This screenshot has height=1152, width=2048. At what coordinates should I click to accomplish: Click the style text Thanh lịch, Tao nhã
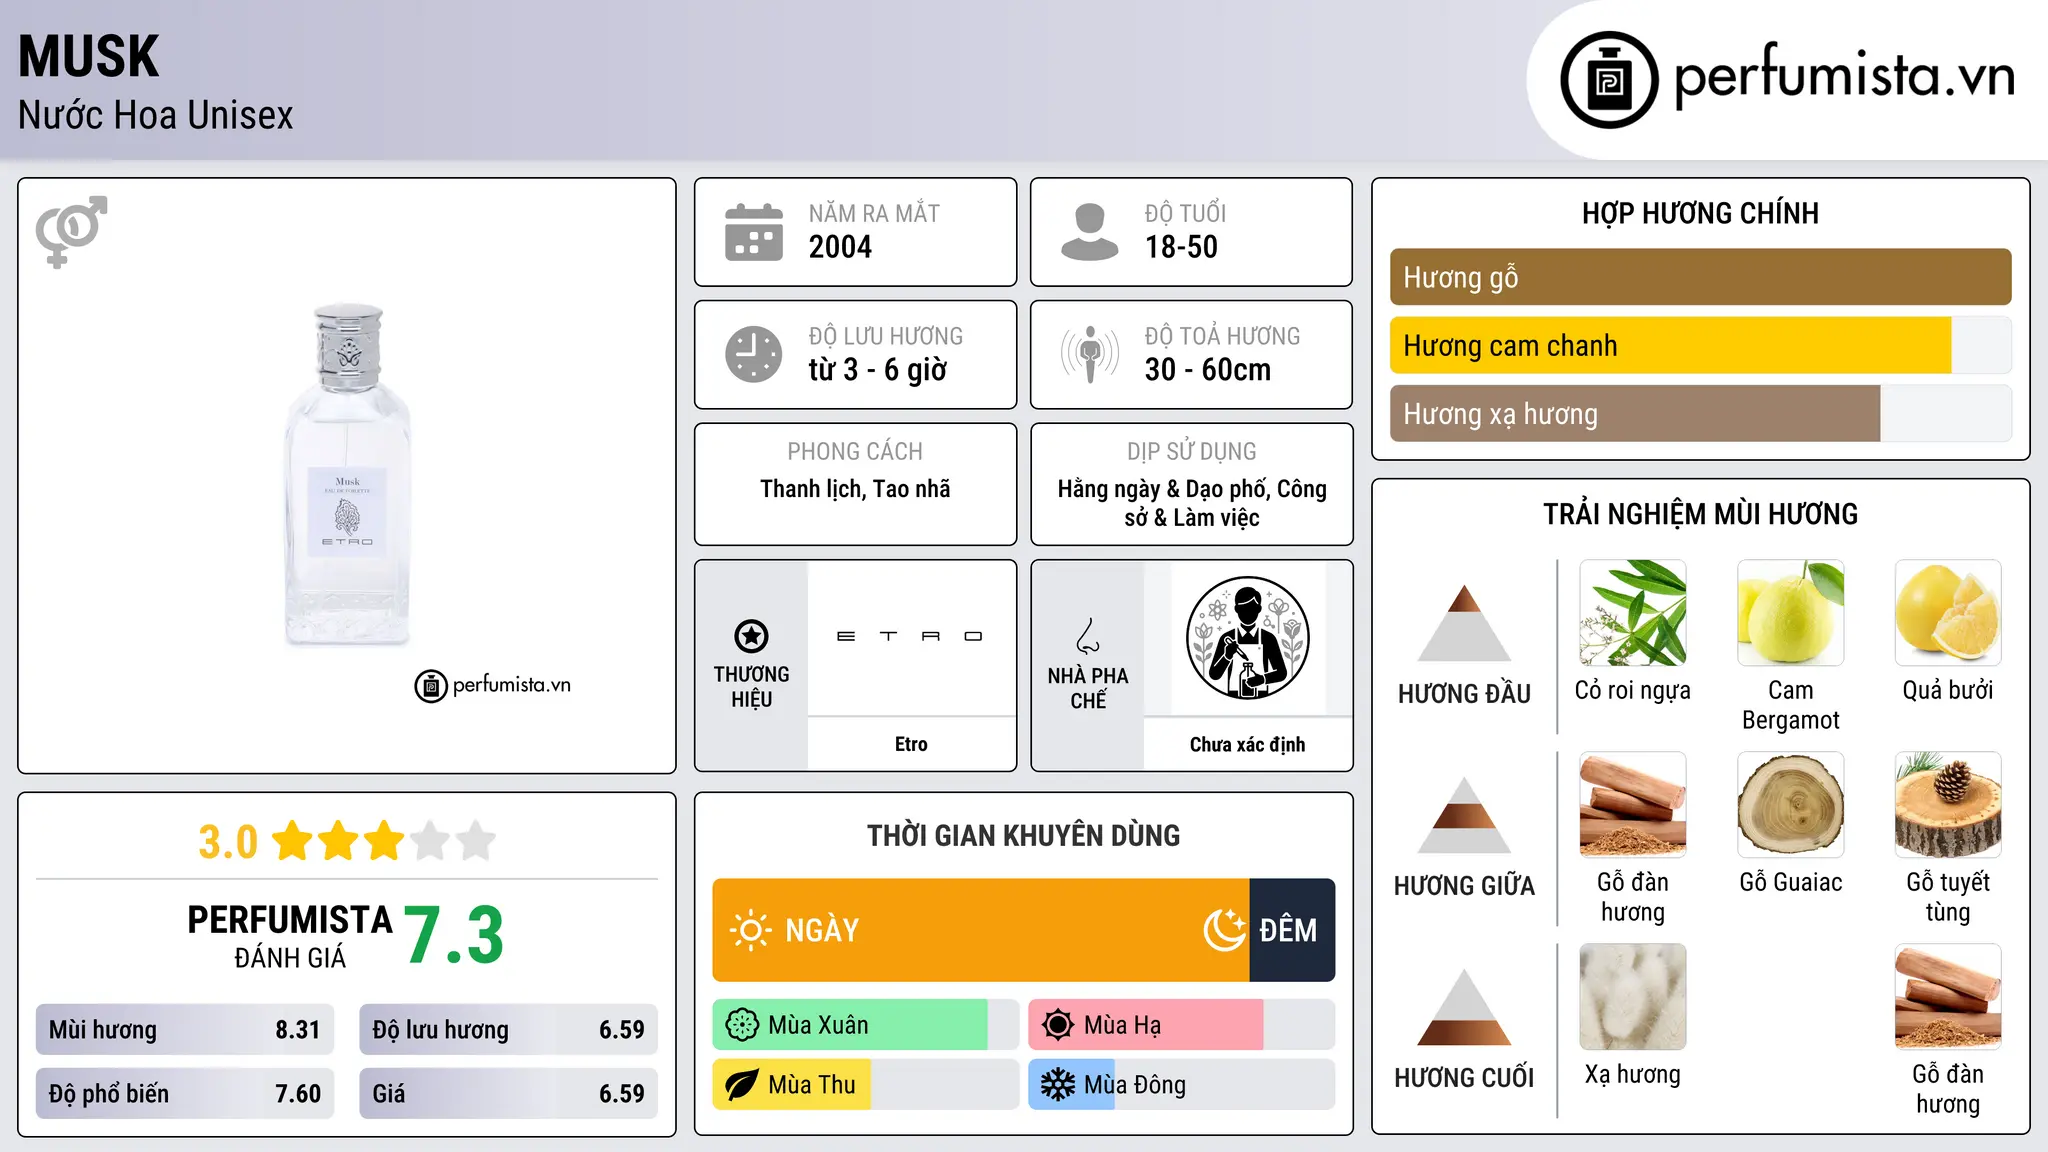coord(855,489)
